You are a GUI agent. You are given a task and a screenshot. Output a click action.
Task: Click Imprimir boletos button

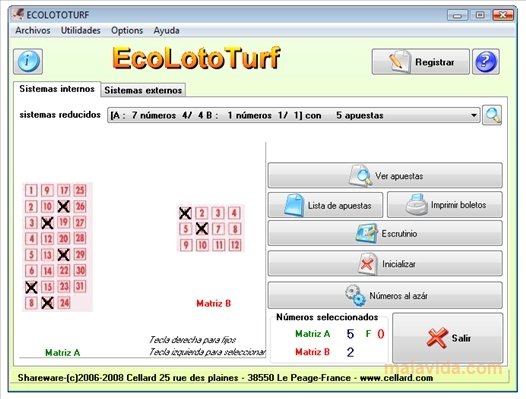coord(445,205)
